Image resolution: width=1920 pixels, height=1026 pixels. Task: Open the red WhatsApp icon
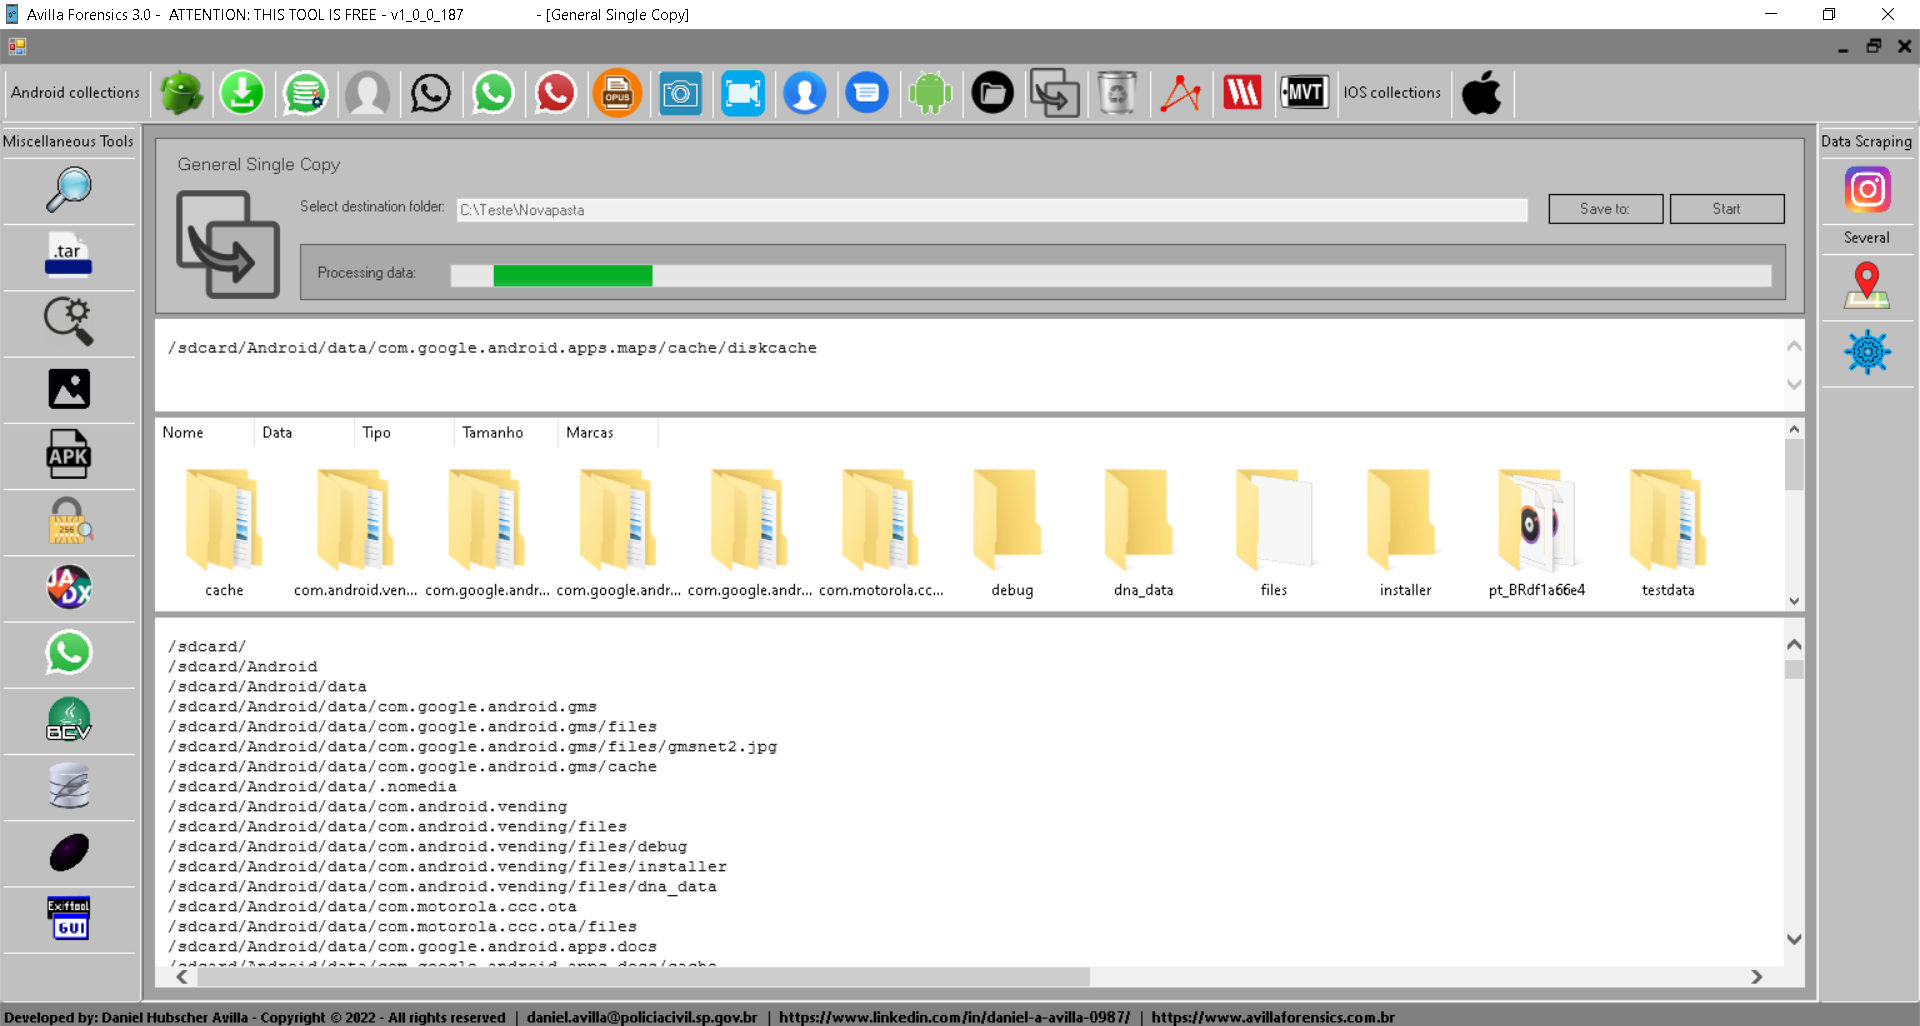click(555, 93)
